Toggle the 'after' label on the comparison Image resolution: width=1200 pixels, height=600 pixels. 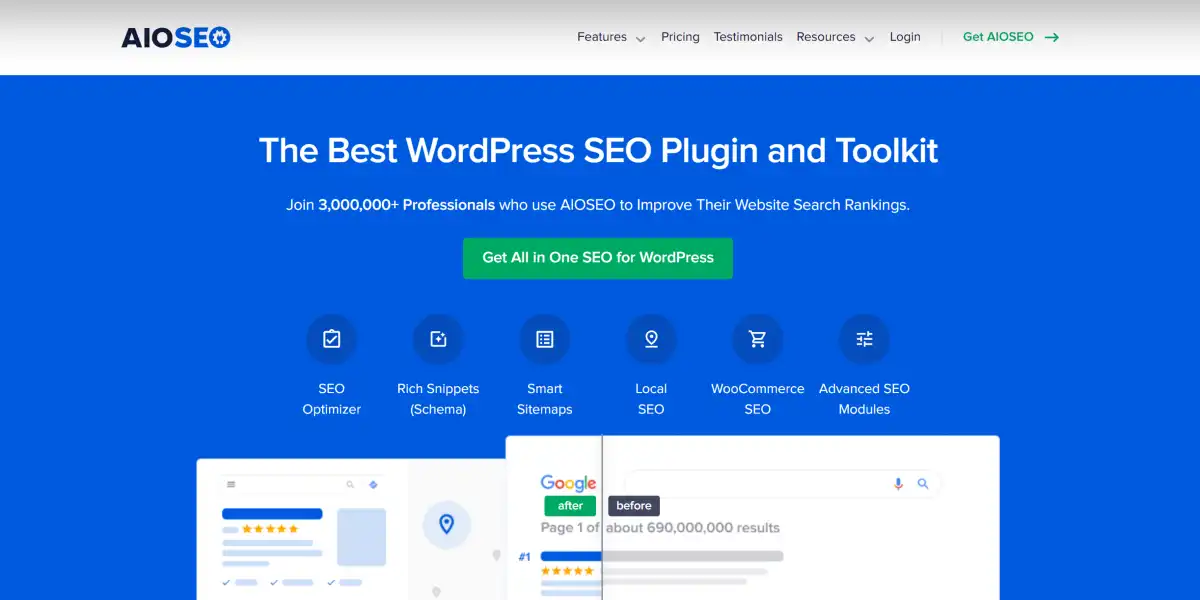[x=569, y=505]
